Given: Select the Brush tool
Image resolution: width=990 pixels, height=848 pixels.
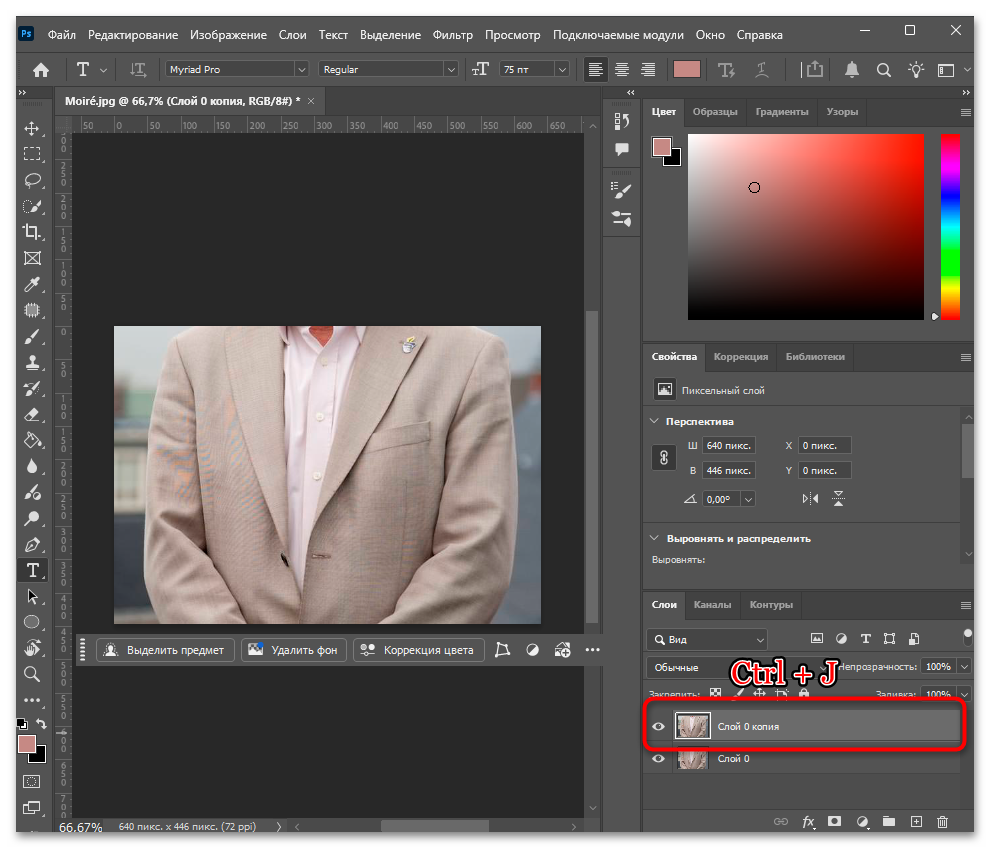Looking at the screenshot, I should coord(32,337).
